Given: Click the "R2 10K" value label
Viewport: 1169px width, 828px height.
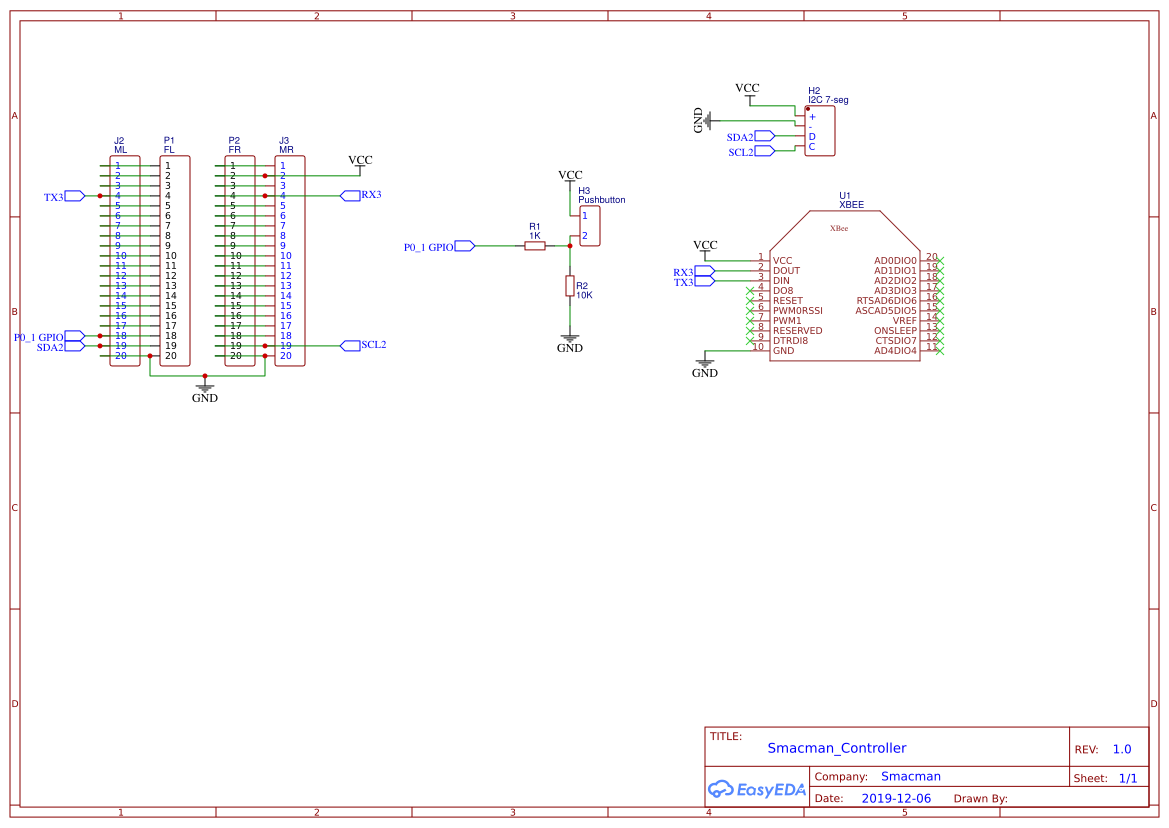Looking at the screenshot, I should [584, 291].
